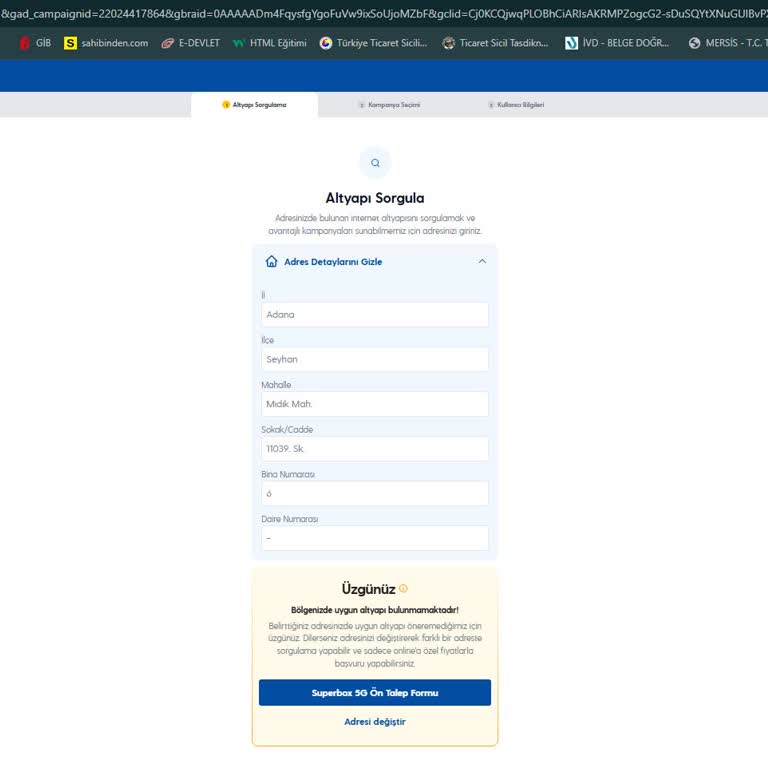Click the Superbox 5G Ön Talep Formu button
The image size is (768, 768).
pyautogui.click(x=375, y=693)
